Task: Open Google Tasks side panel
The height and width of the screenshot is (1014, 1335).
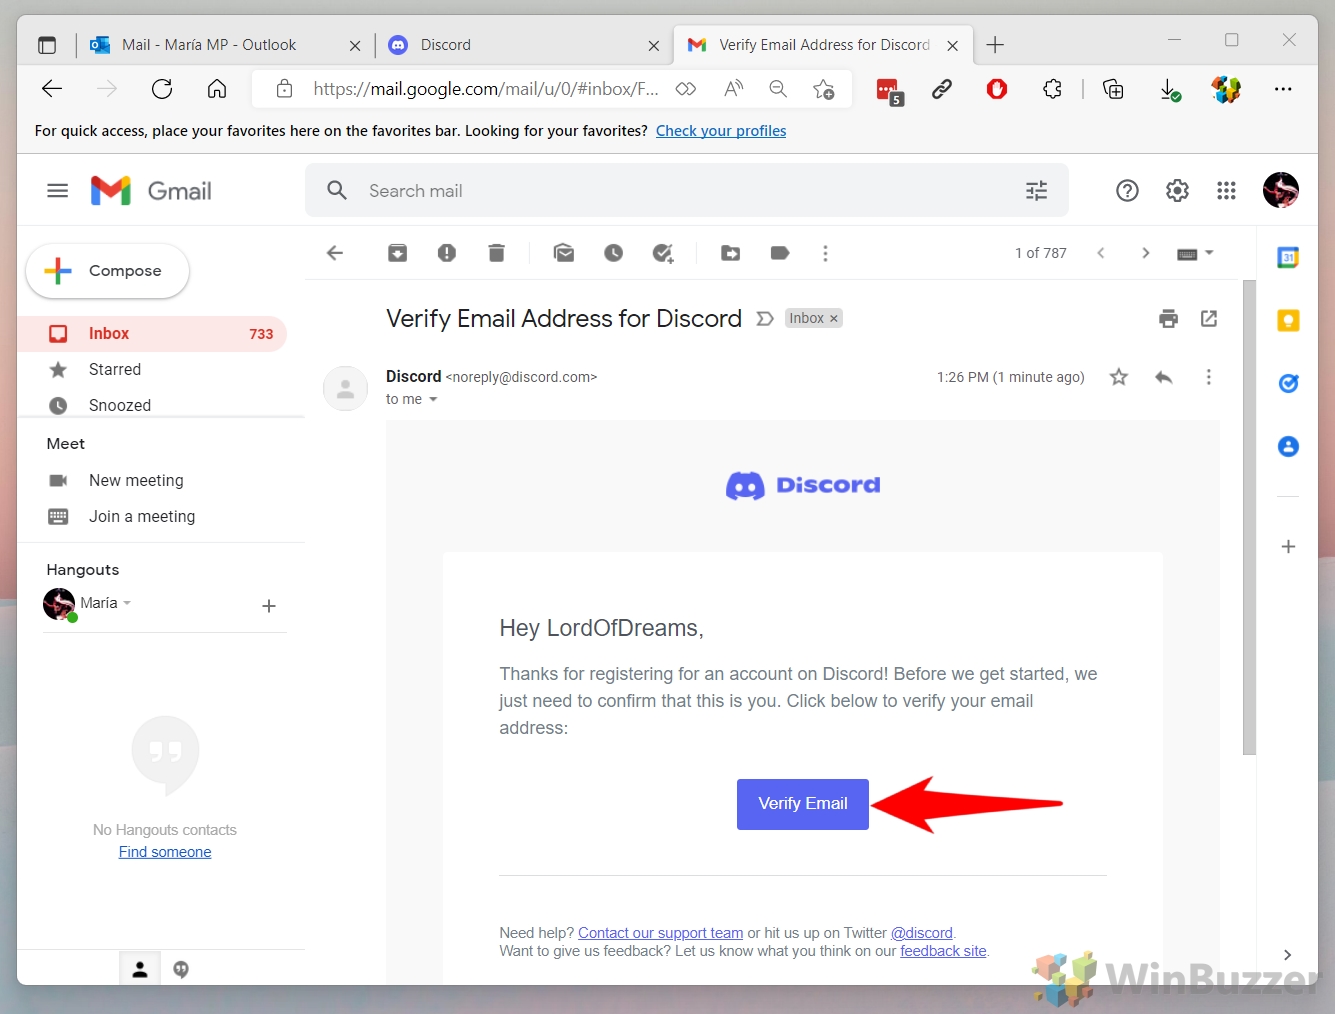Action: click(x=1288, y=383)
